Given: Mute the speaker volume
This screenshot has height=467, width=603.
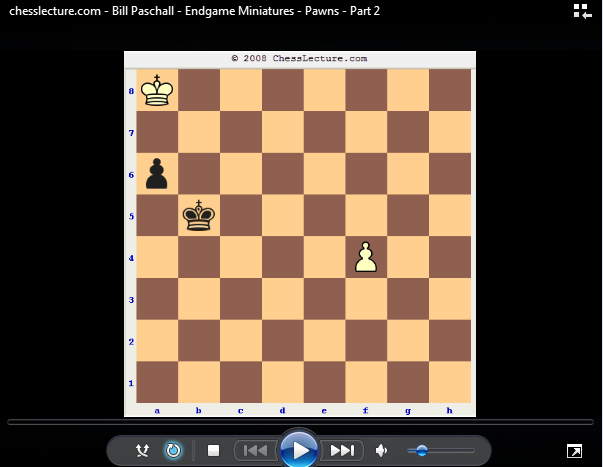Looking at the screenshot, I should (381, 450).
